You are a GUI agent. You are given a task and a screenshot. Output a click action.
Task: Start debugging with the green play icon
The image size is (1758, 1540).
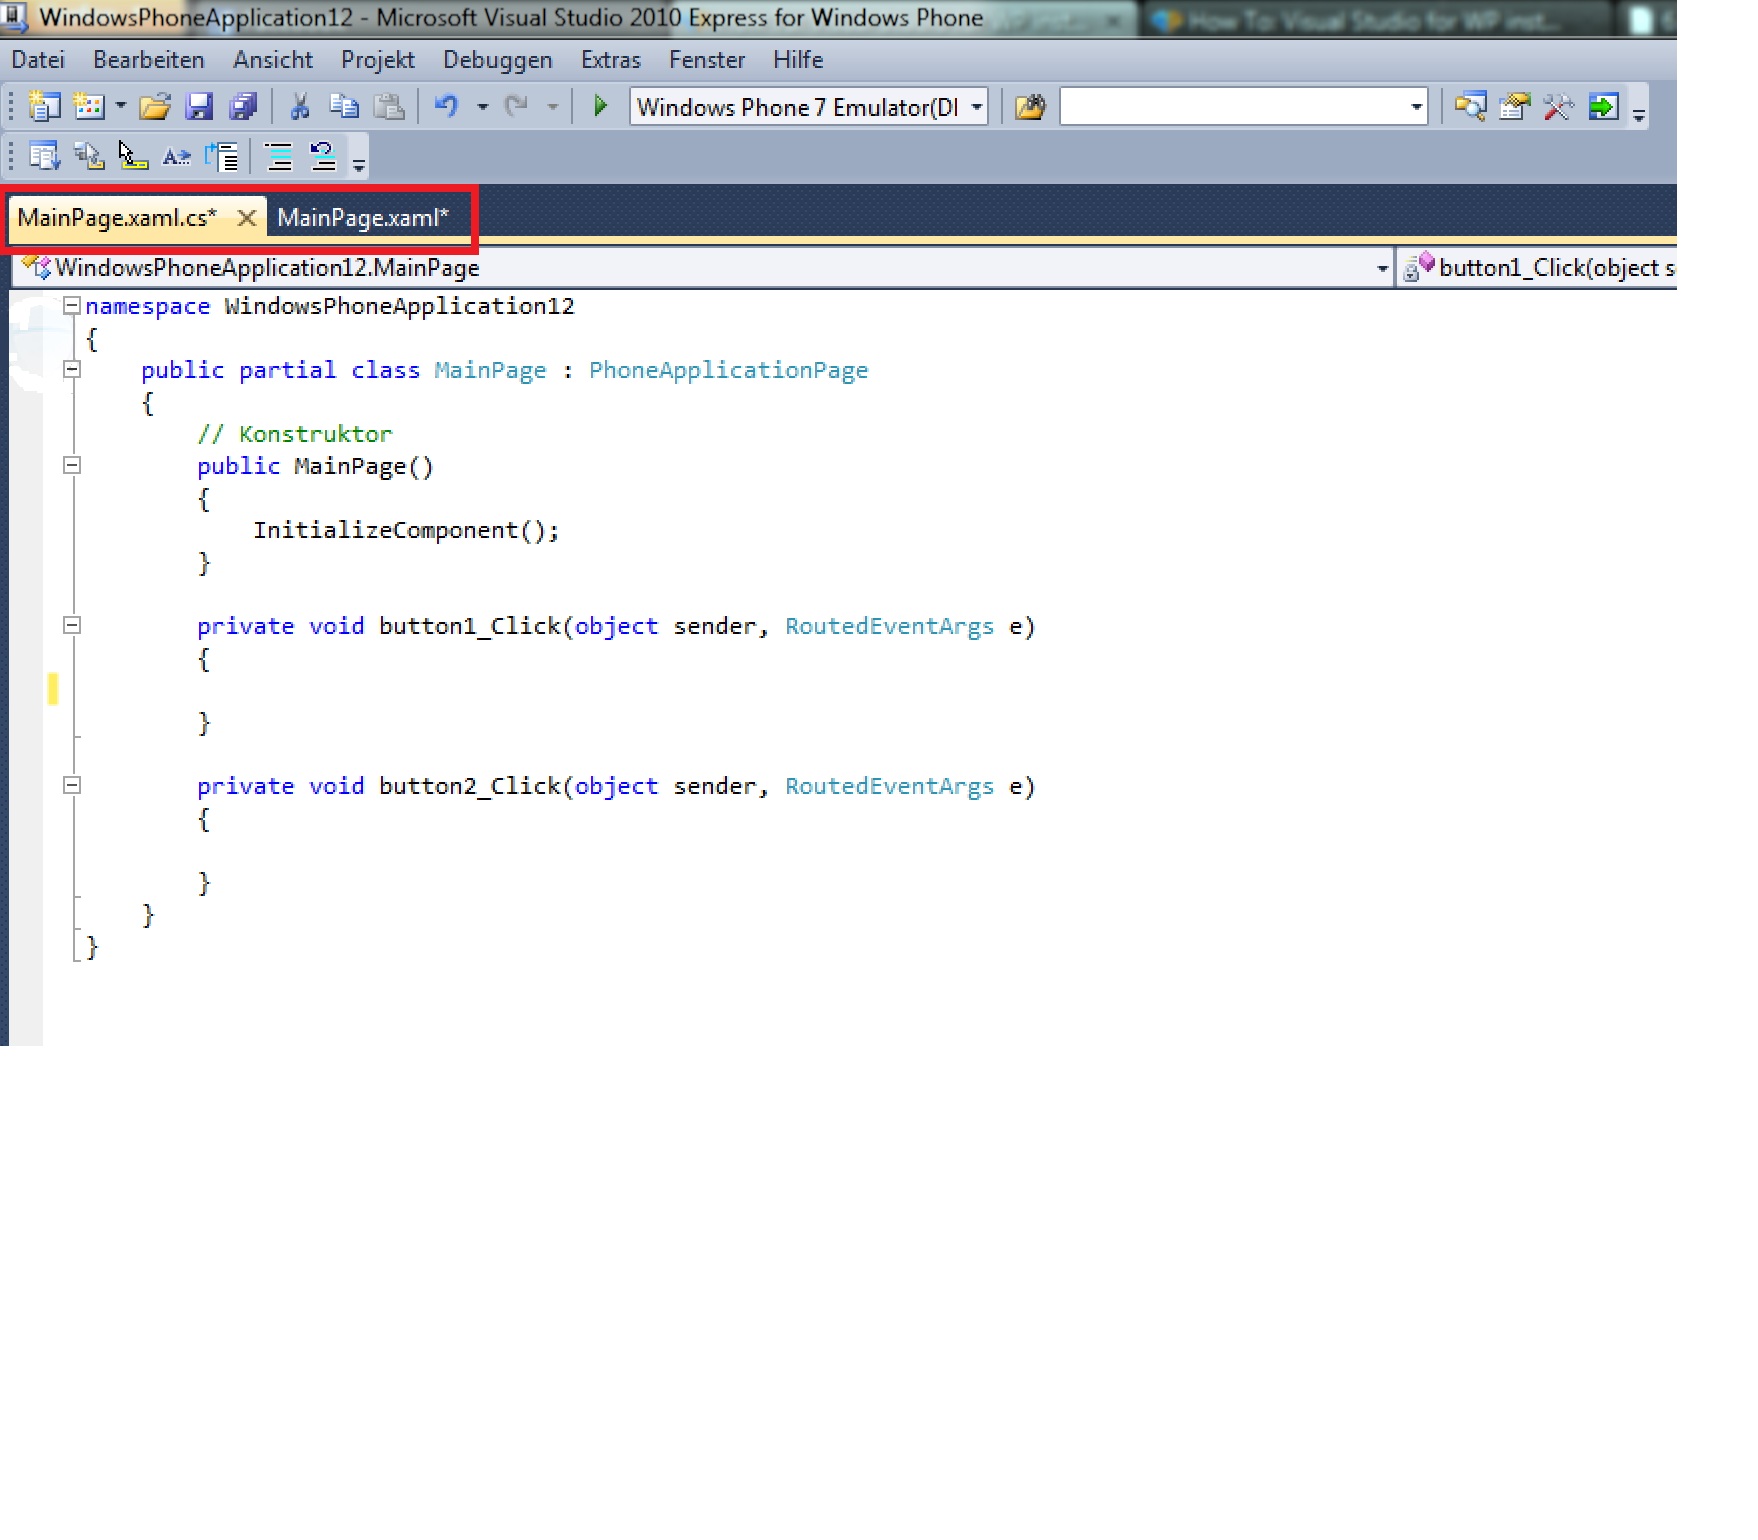[x=600, y=106]
